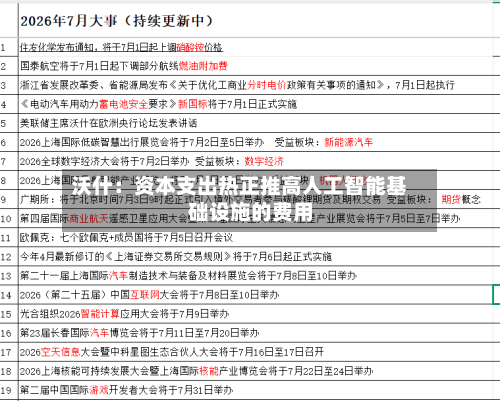Select the 第二十一届上海国际汽车制造技术 exhibition cell
Viewport: 500px width, 401px height.
point(256,276)
